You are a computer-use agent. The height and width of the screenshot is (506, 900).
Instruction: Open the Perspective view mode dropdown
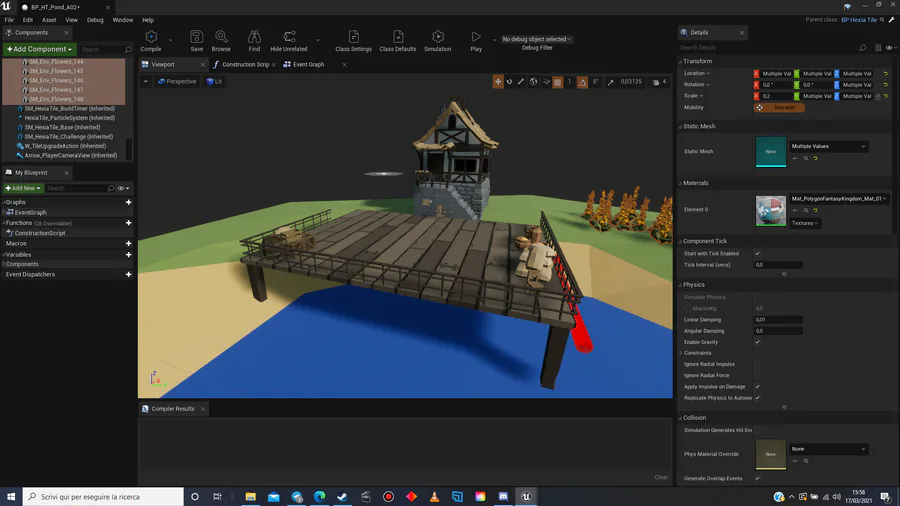click(x=177, y=81)
